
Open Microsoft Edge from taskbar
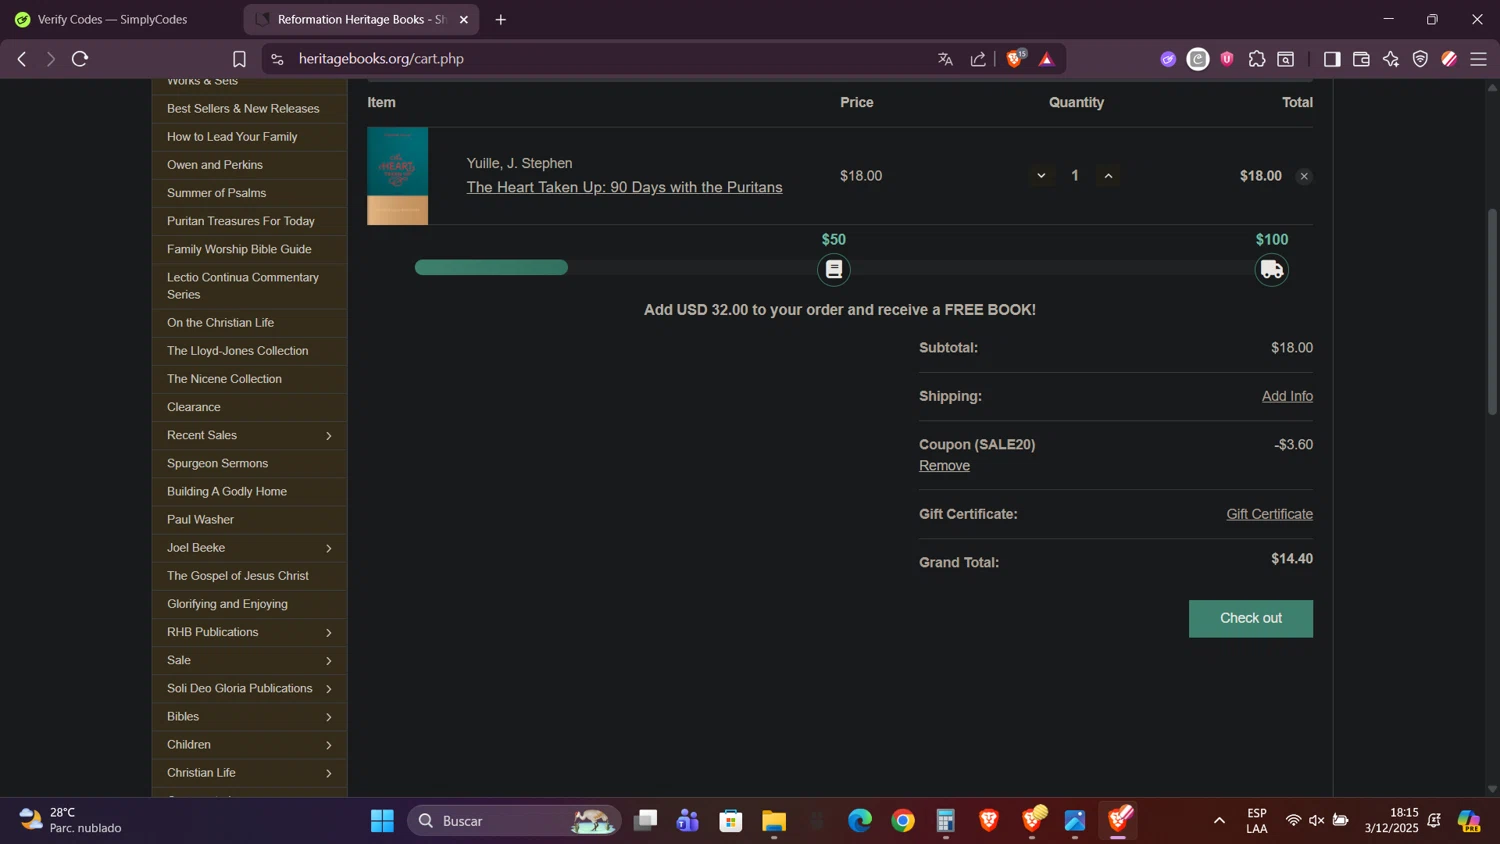860,821
